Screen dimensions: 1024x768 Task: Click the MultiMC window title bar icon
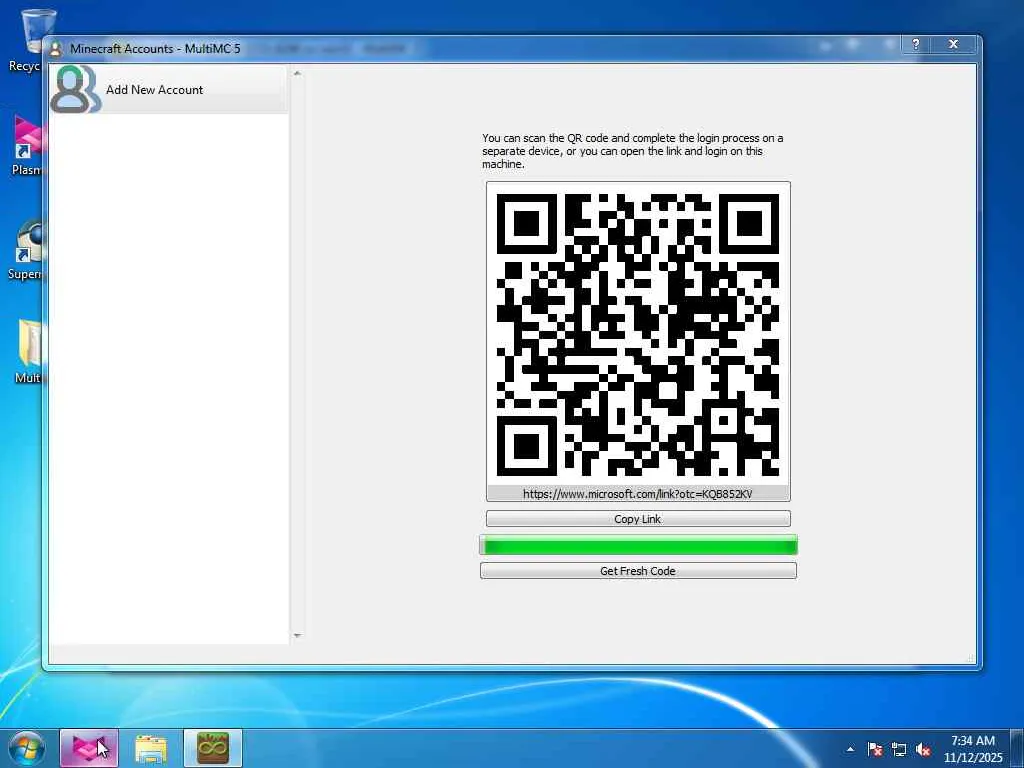56,49
